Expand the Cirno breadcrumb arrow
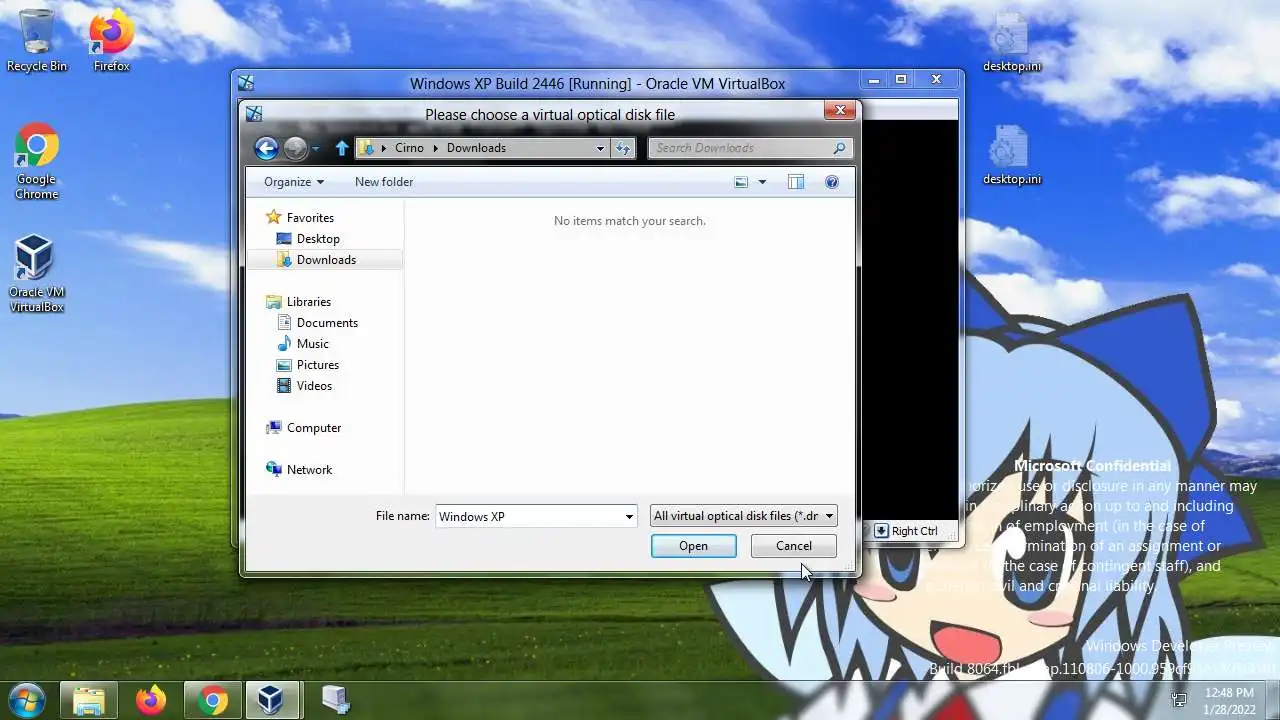 click(x=437, y=148)
